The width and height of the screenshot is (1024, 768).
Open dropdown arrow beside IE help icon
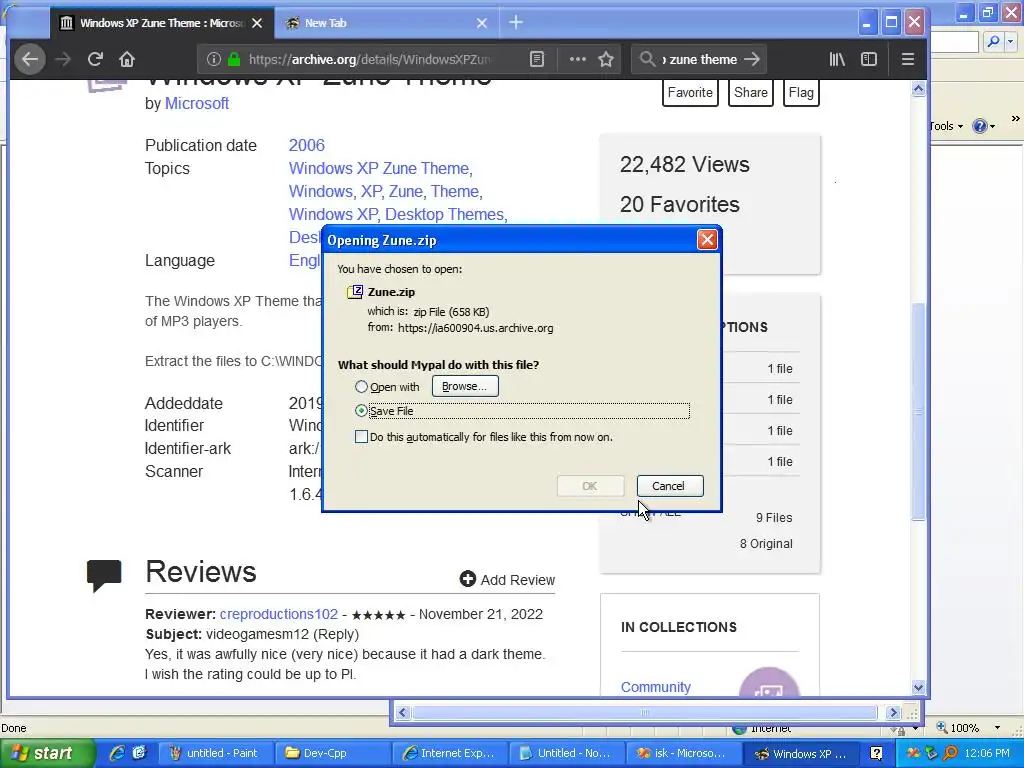coord(993,126)
